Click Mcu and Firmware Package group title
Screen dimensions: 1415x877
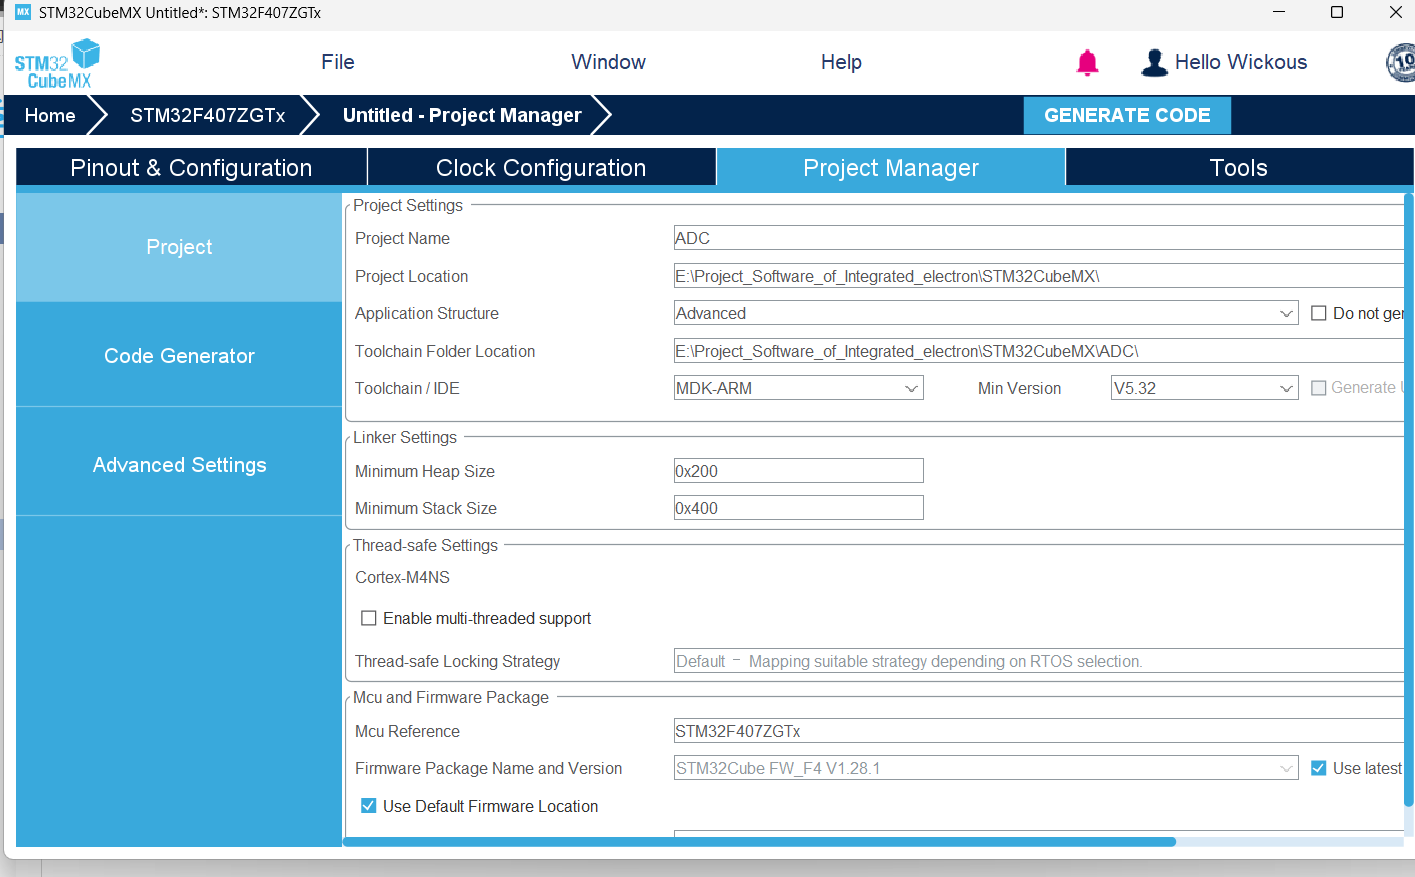point(451,697)
